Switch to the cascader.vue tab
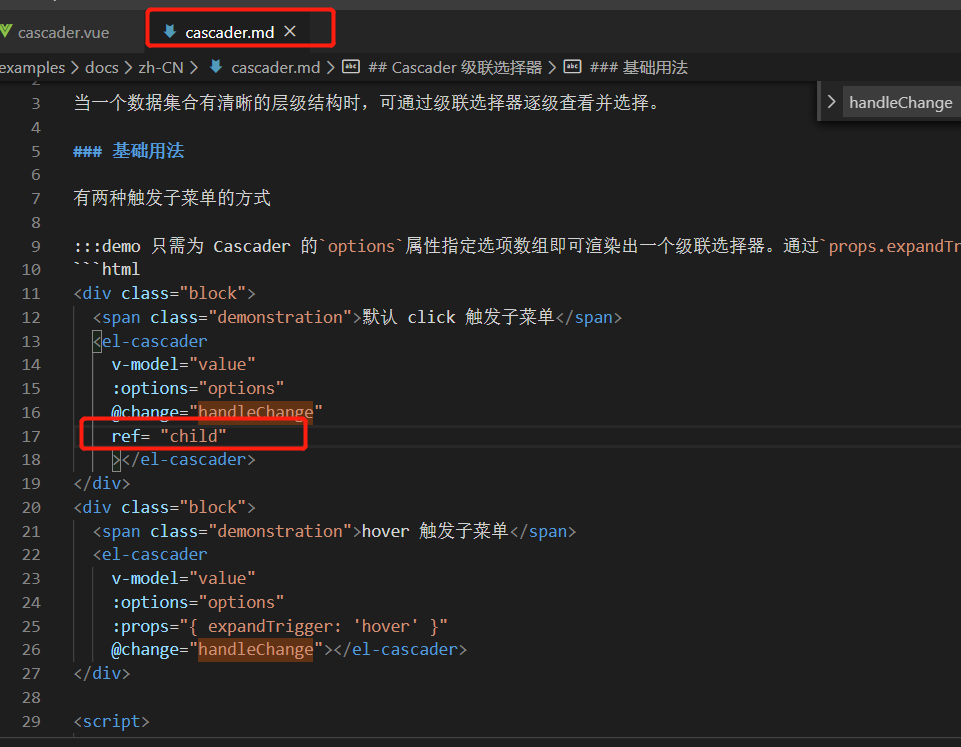The width and height of the screenshot is (961, 747). pos(63,32)
